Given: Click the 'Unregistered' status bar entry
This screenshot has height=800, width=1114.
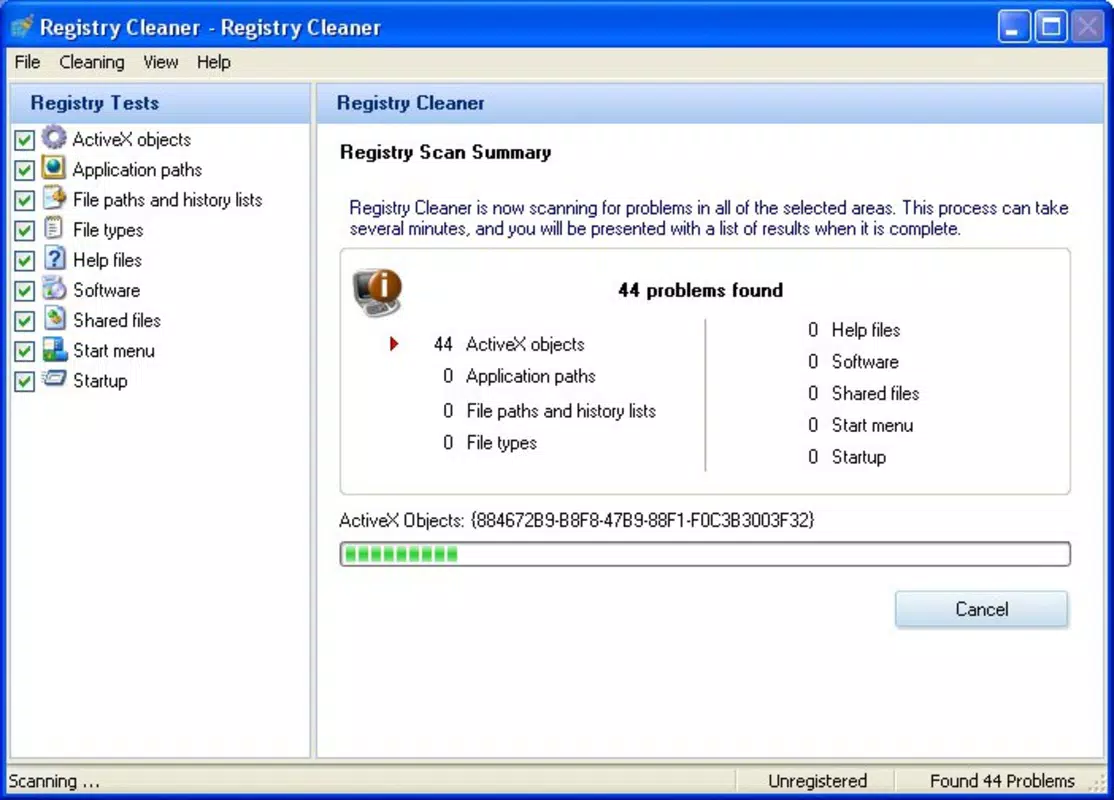Looking at the screenshot, I should tap(817, 781).
